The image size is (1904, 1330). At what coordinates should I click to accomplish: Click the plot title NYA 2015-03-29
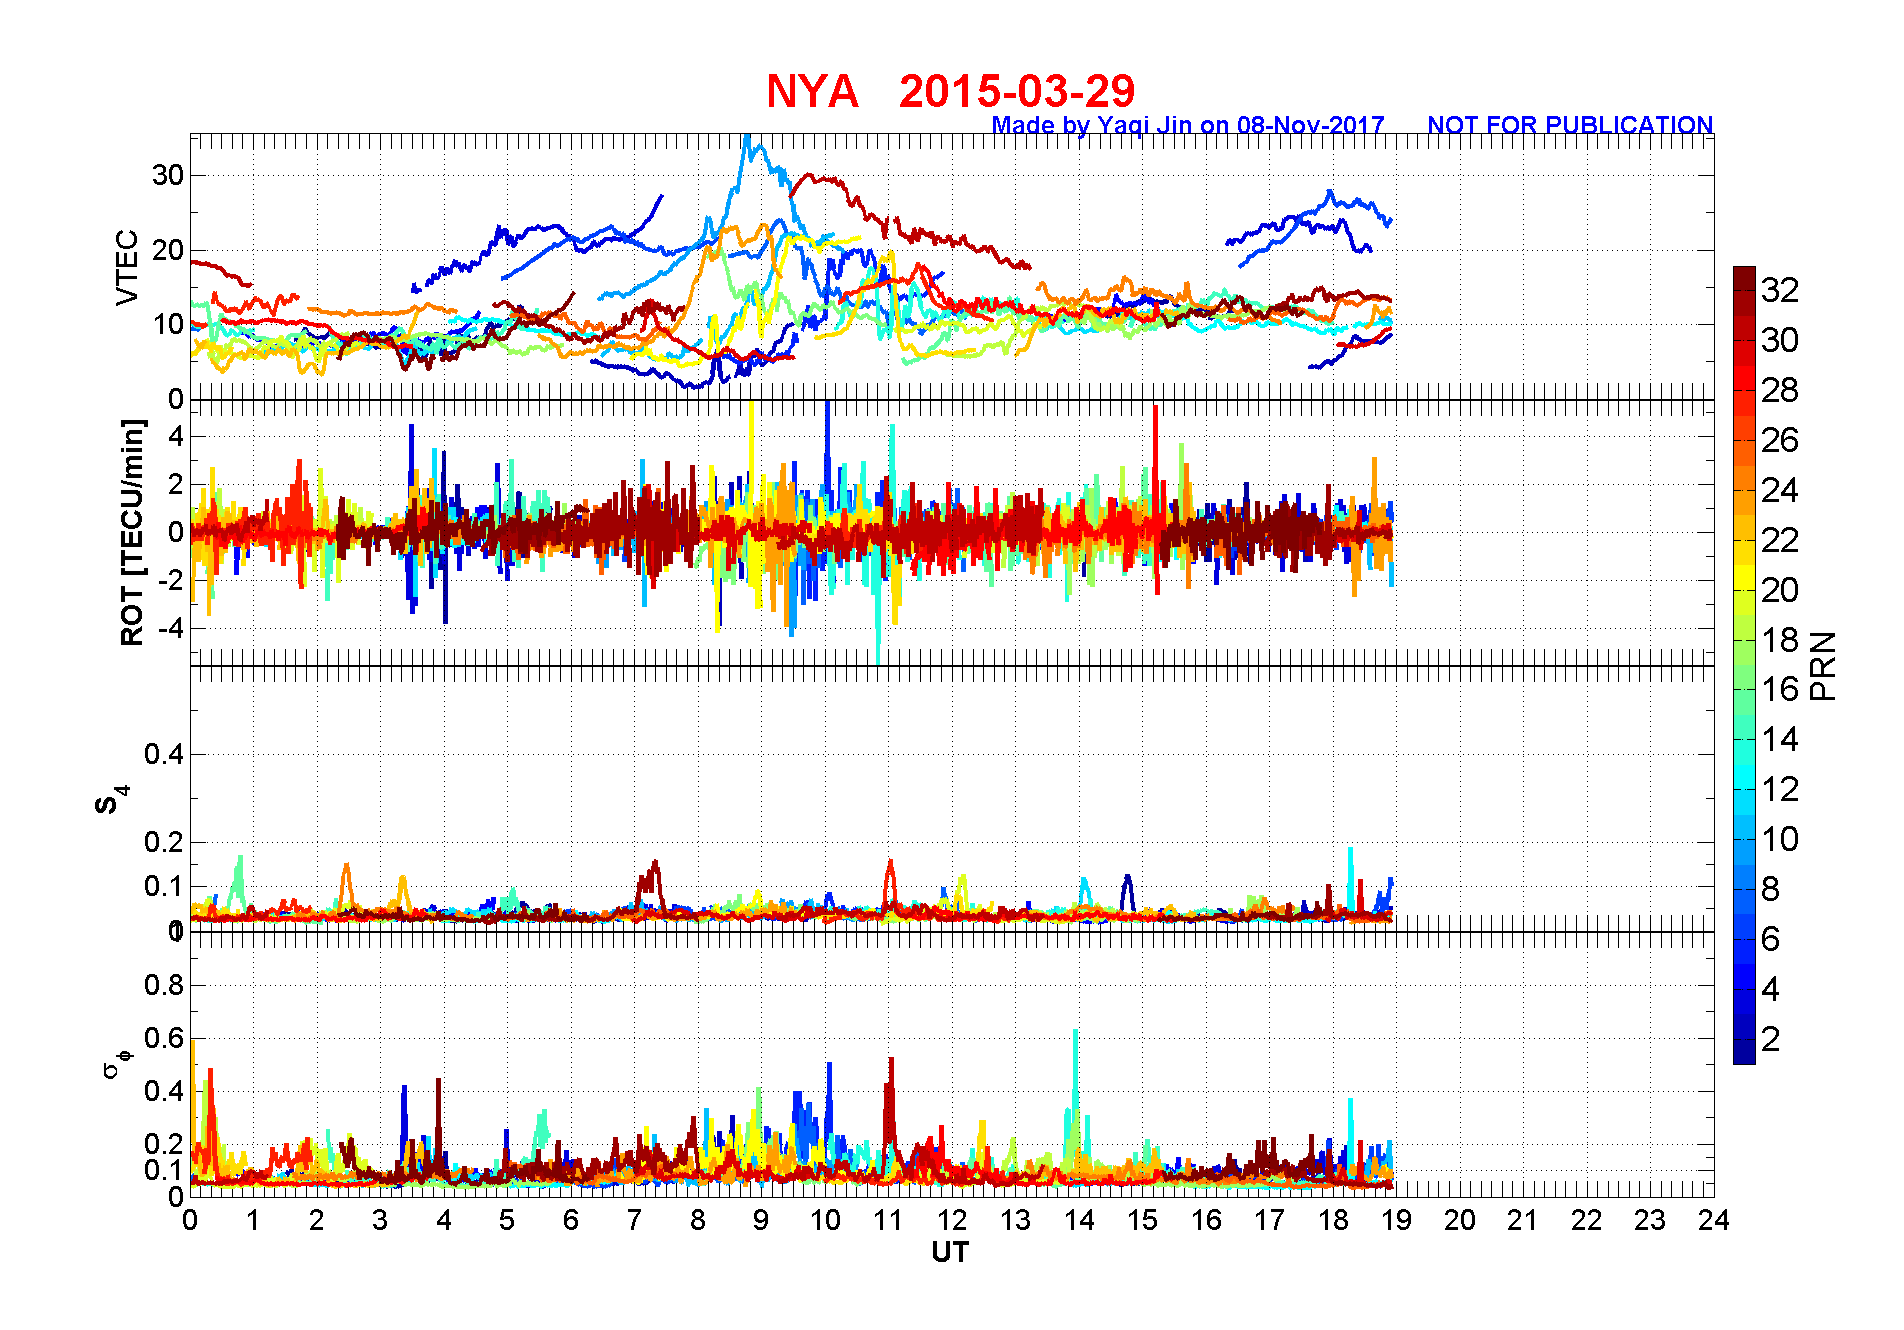point(950,92)
